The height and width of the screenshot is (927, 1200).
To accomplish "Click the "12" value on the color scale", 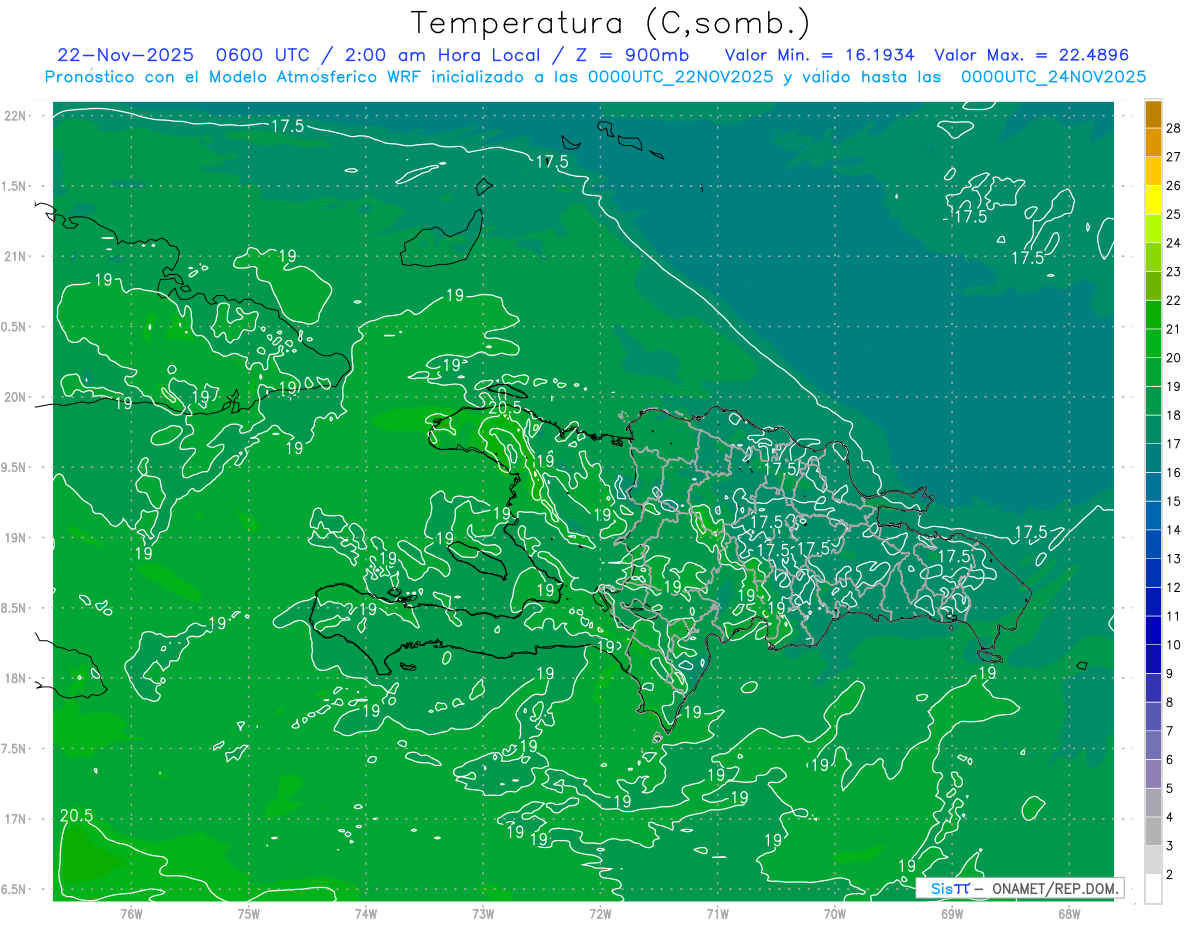I will (x=1174, y=587).
